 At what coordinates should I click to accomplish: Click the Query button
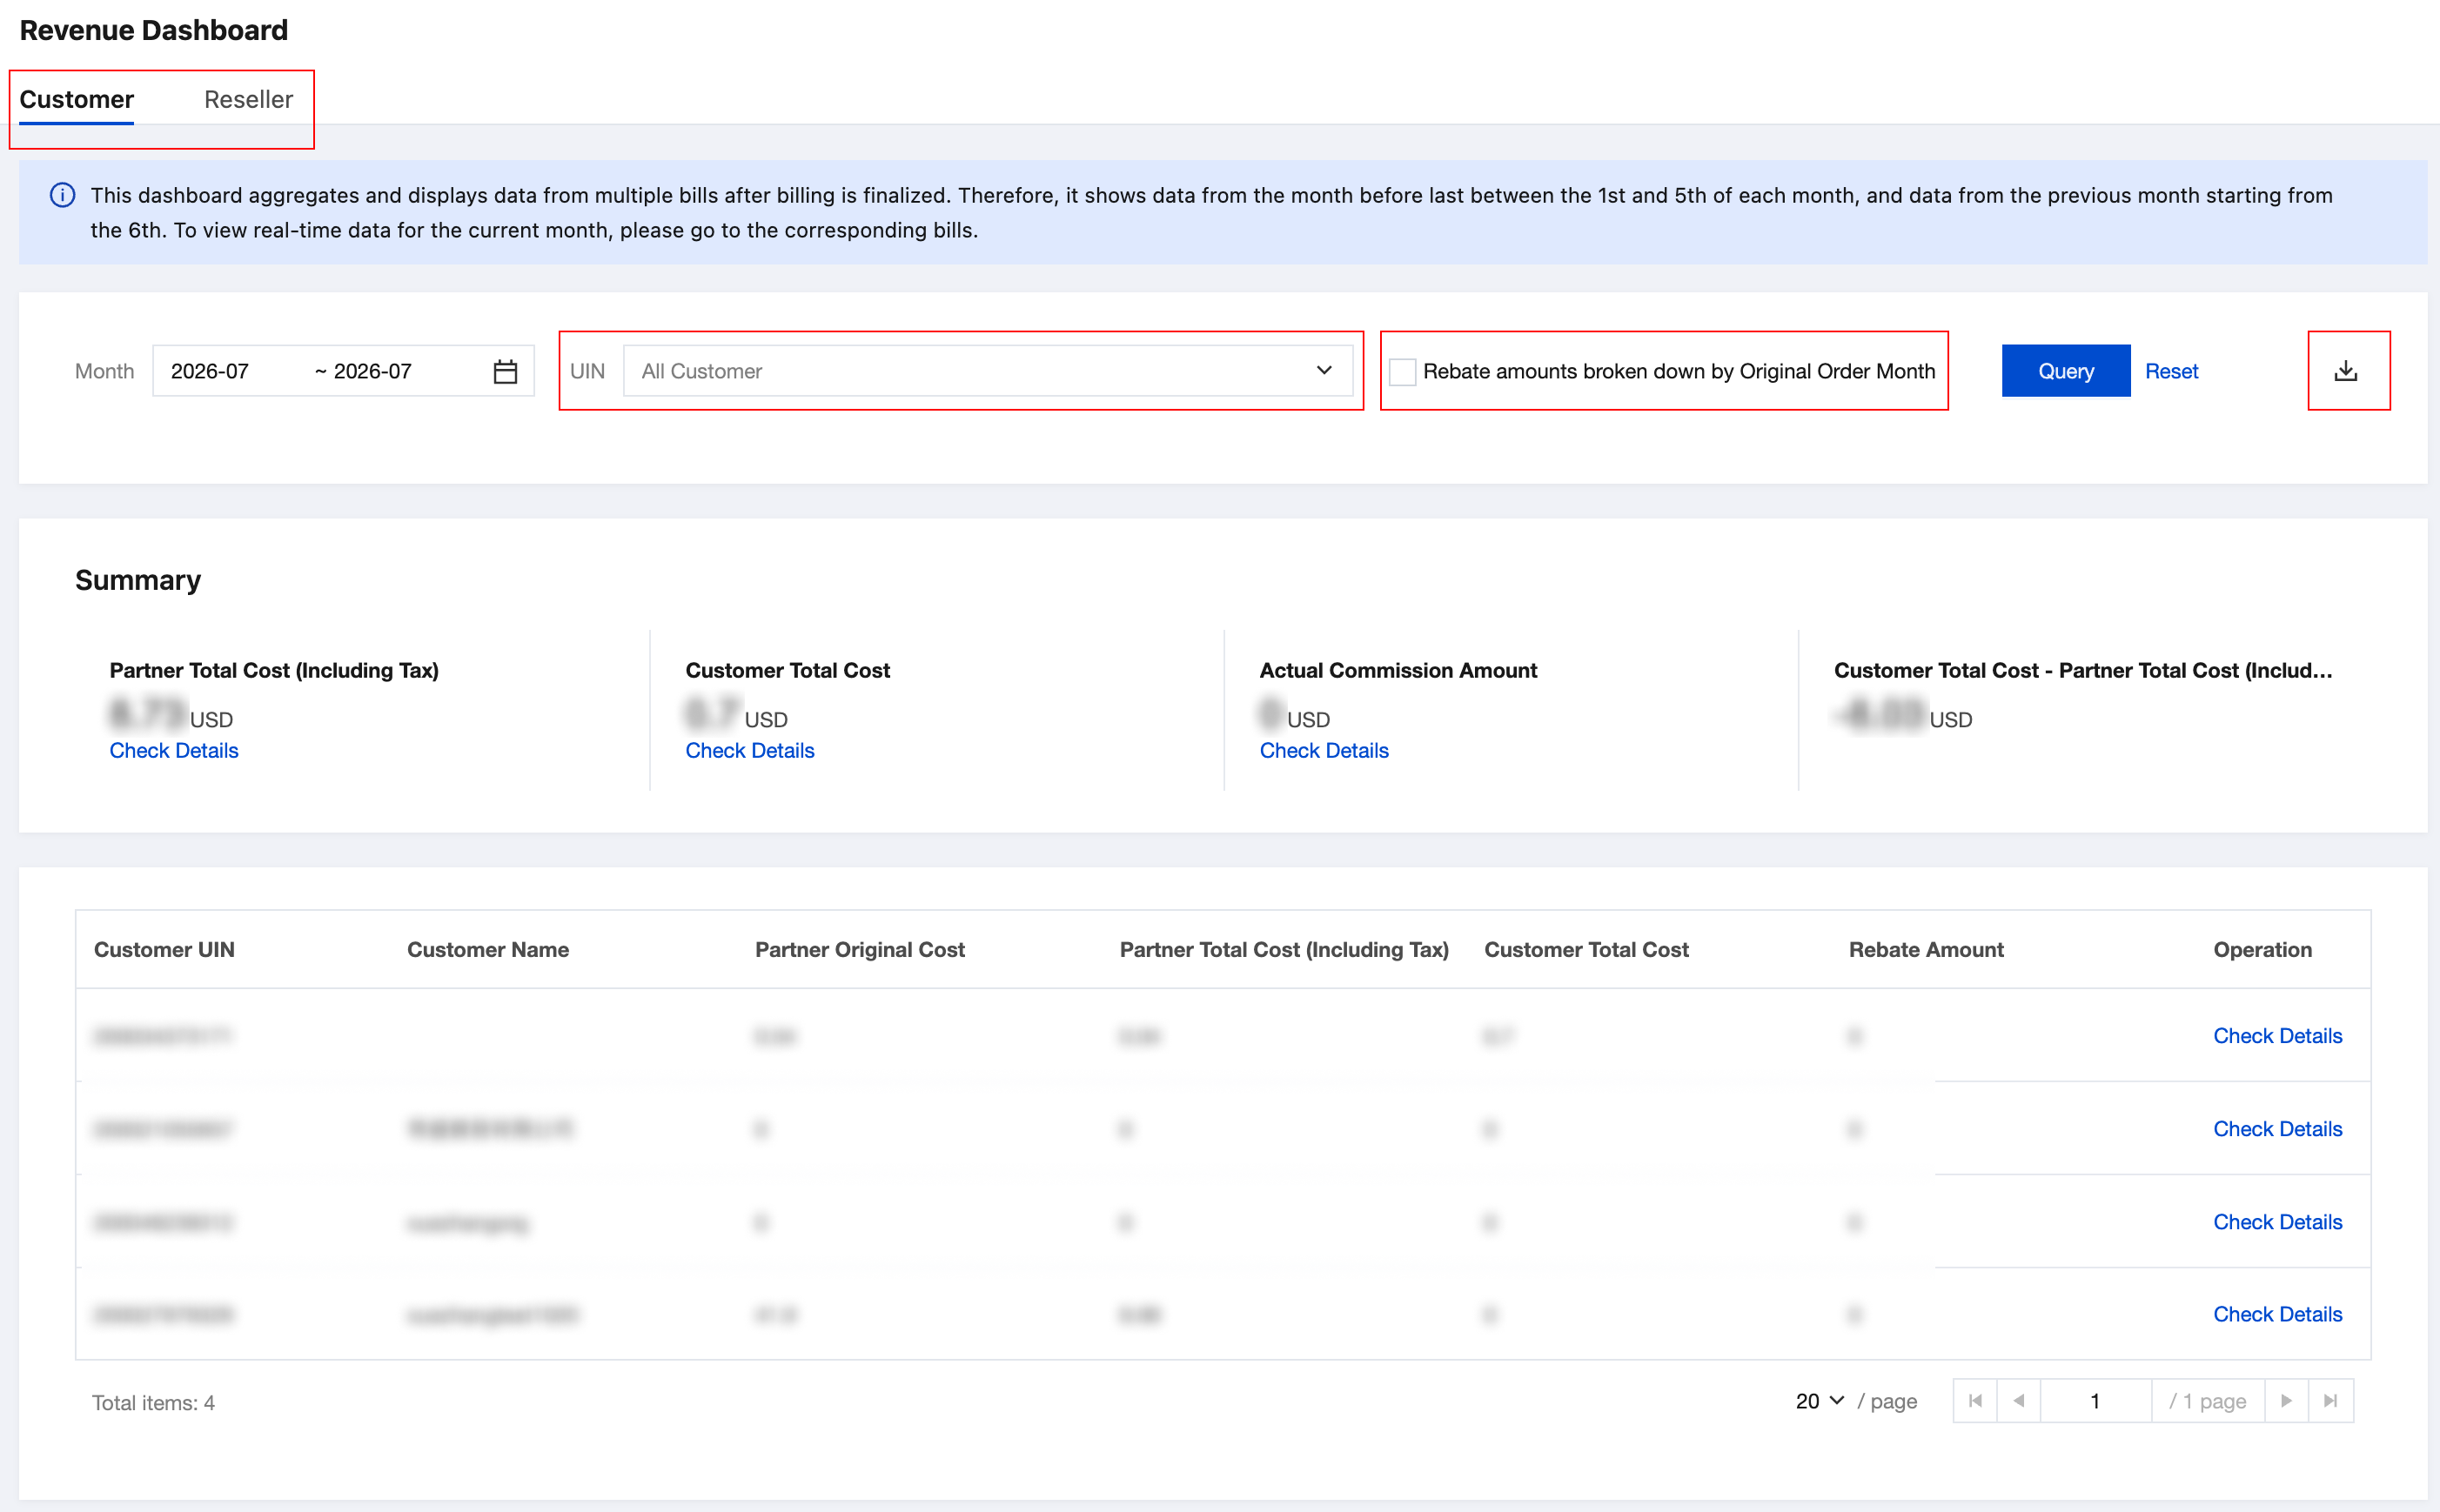2065,371
